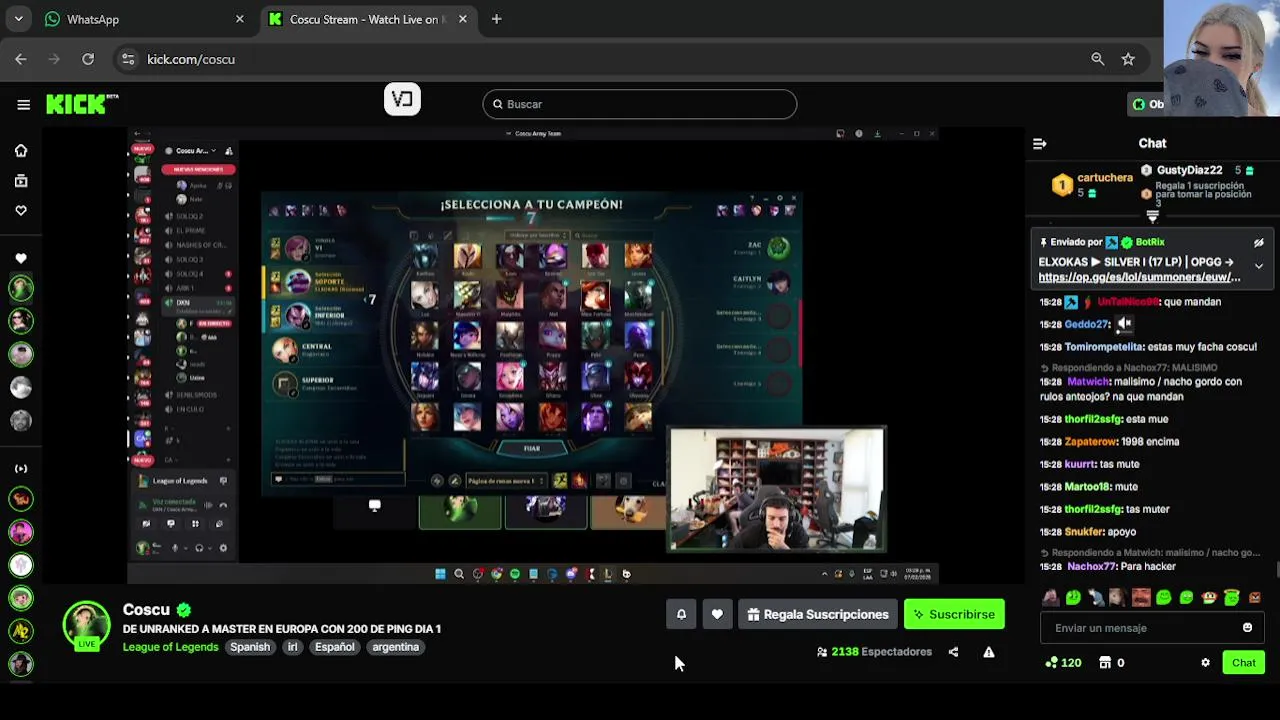Open Coscu's channel avatar
Image resolution: width=1280 pixels, height=720 pixels.
tap(87, 626)
